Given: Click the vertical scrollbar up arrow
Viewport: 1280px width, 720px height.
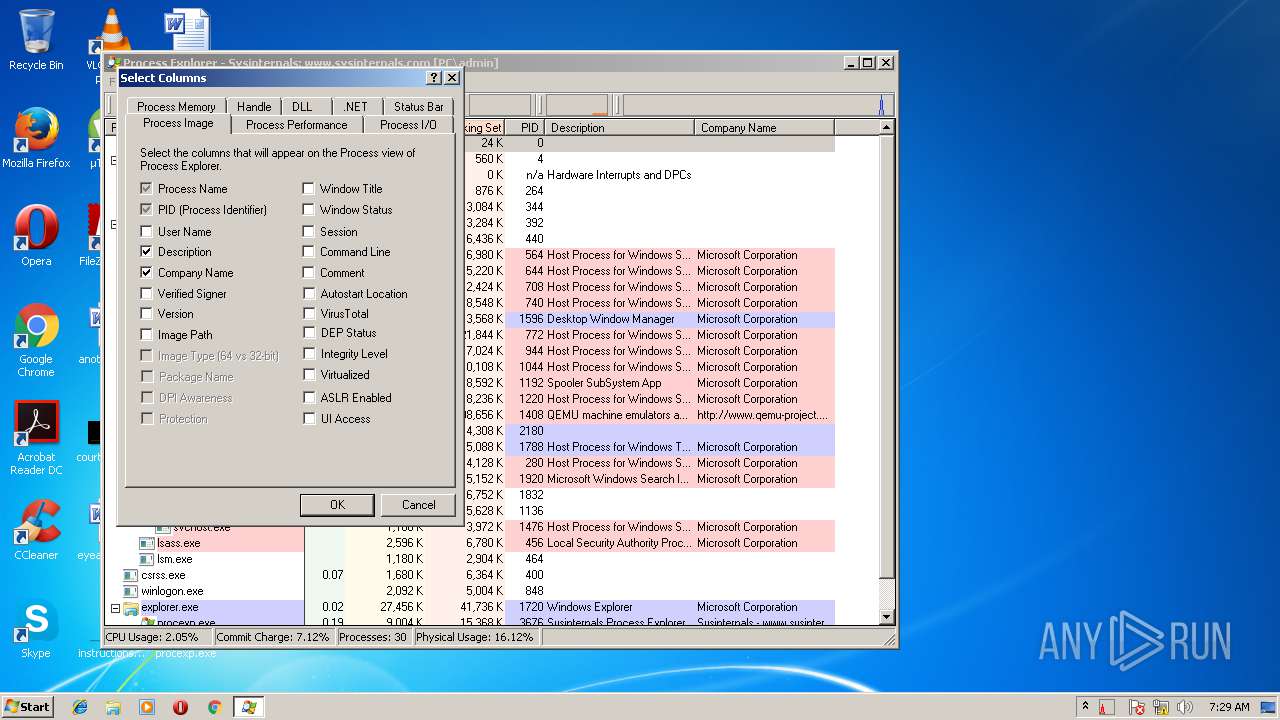Looking at the screenshot, I should coord(886,128).
